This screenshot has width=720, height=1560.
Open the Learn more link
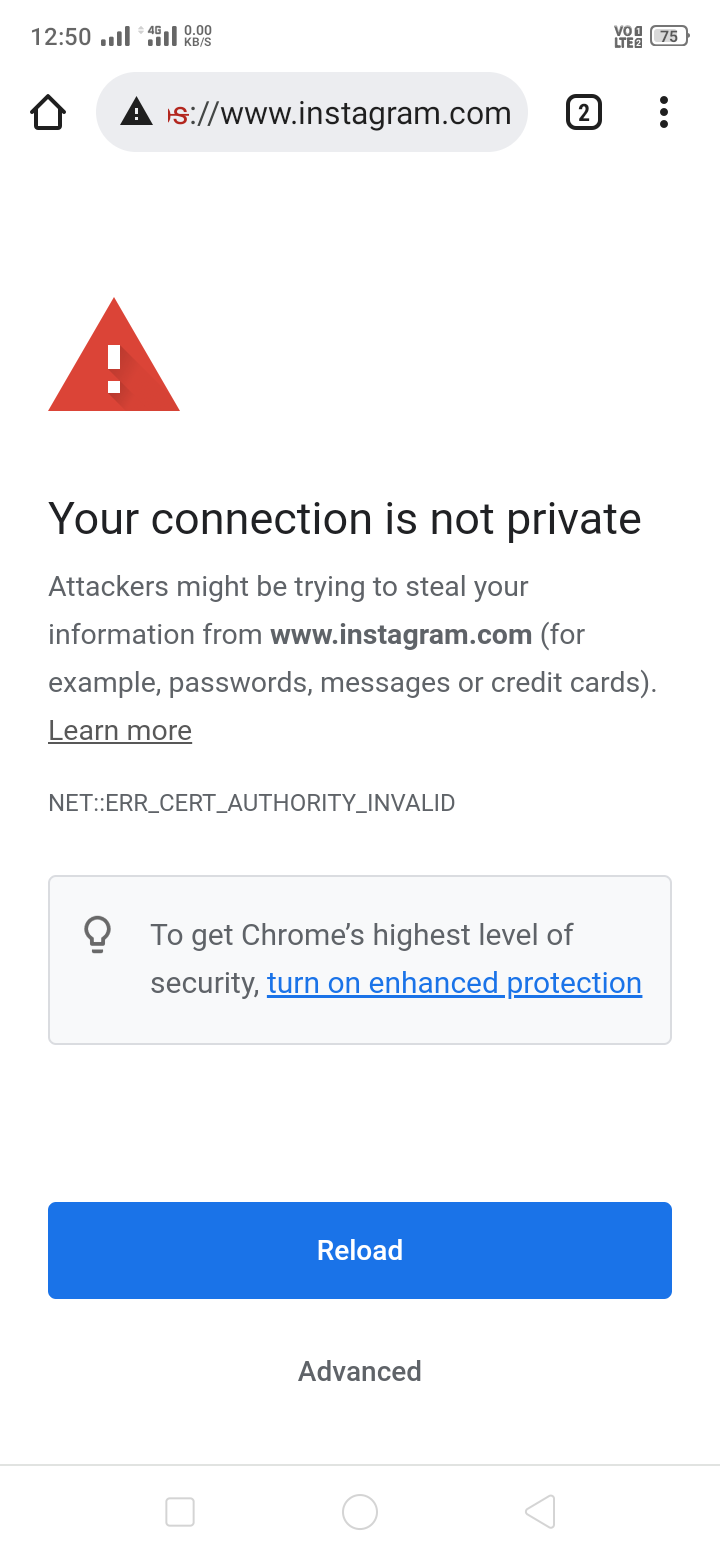[120, 731]
